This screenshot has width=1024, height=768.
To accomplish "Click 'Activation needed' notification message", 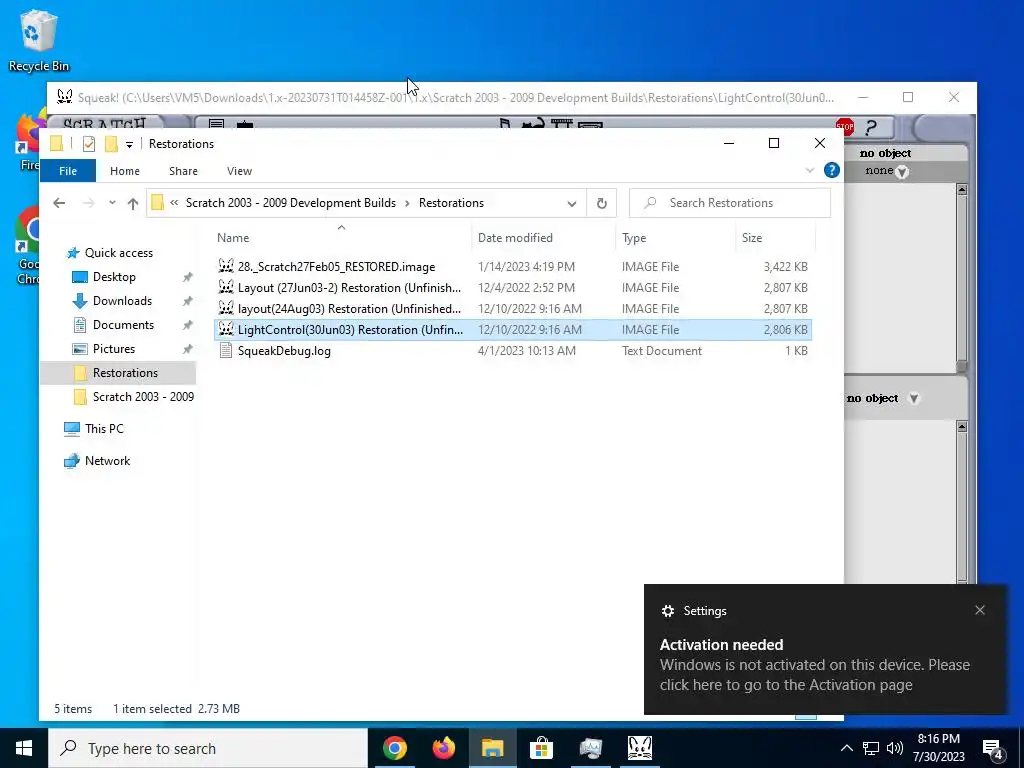I will (x=814, y=665).
